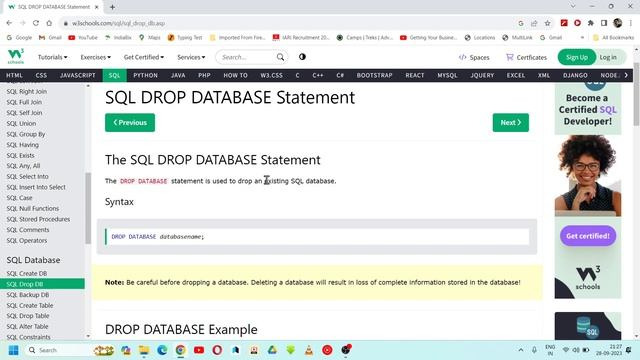Open the Certificates cart link

click(x=526, y=57)
